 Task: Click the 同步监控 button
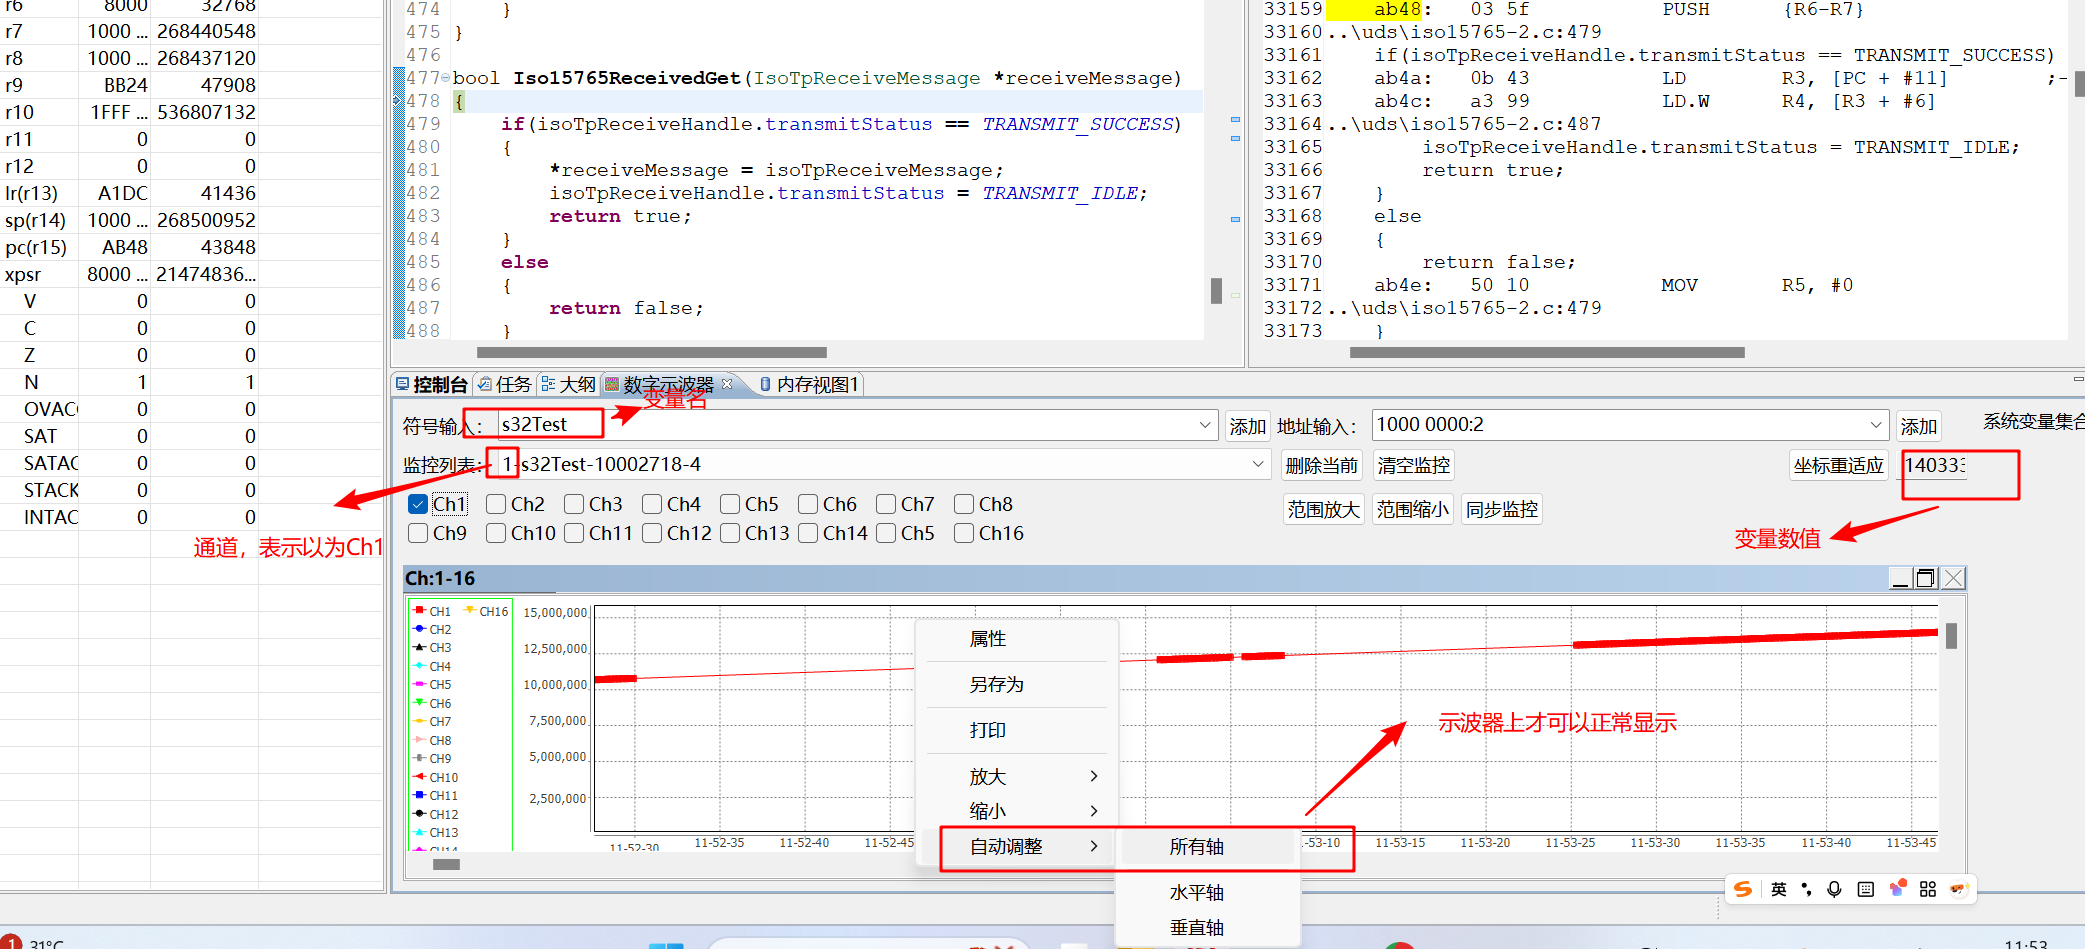pyautogui.click(x=1501, y=509)
